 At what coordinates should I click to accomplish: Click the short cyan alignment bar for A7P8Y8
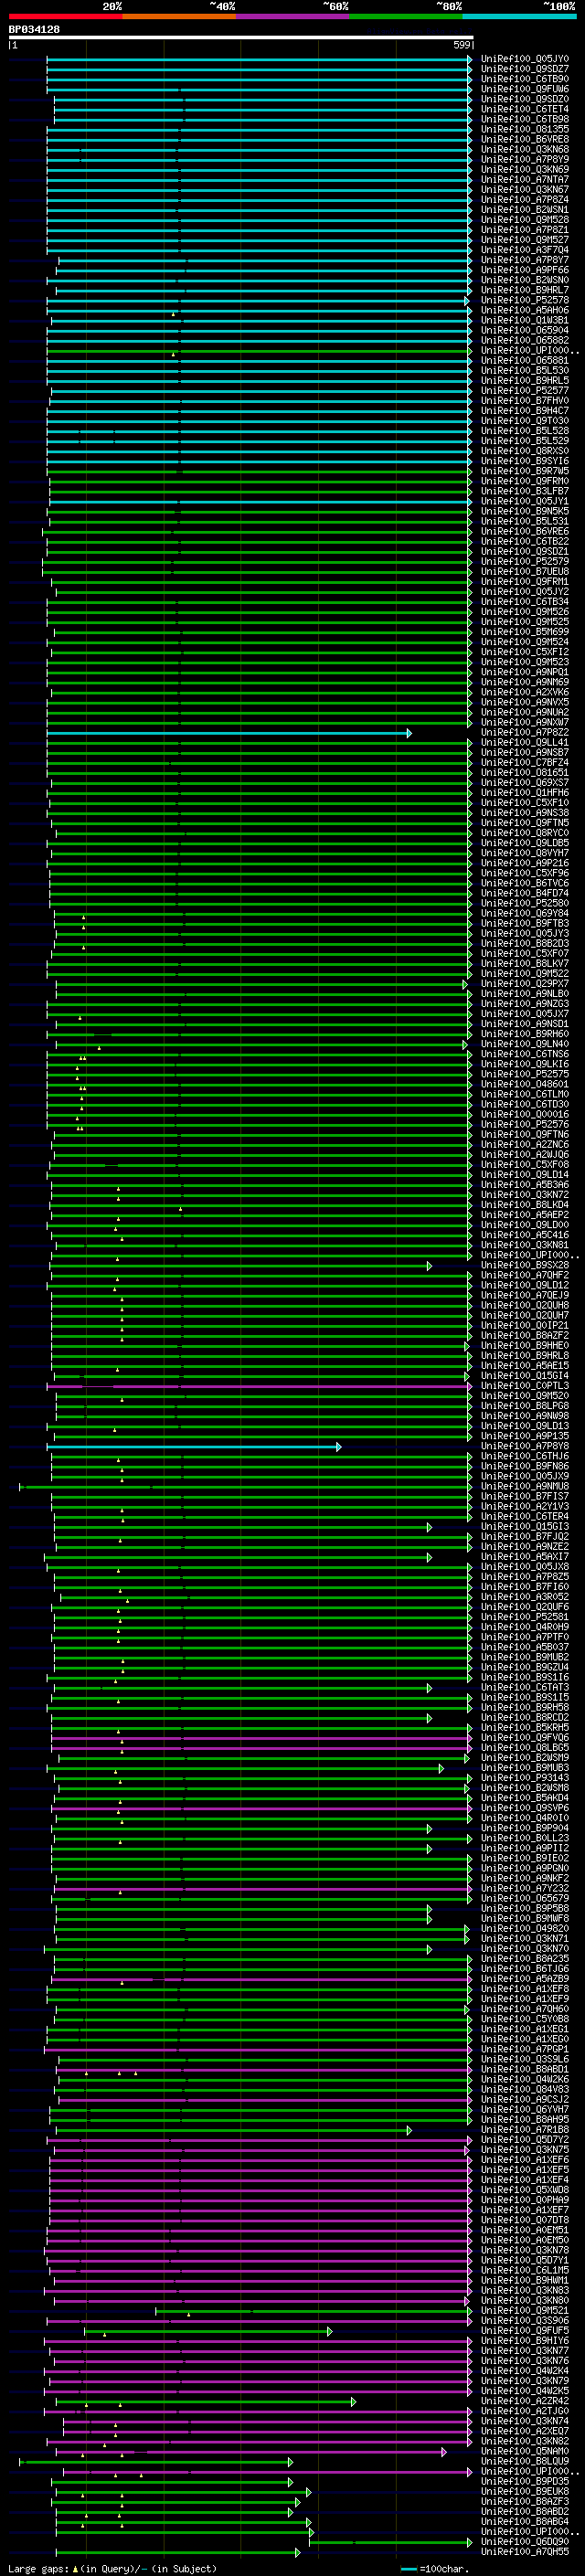194,1446
